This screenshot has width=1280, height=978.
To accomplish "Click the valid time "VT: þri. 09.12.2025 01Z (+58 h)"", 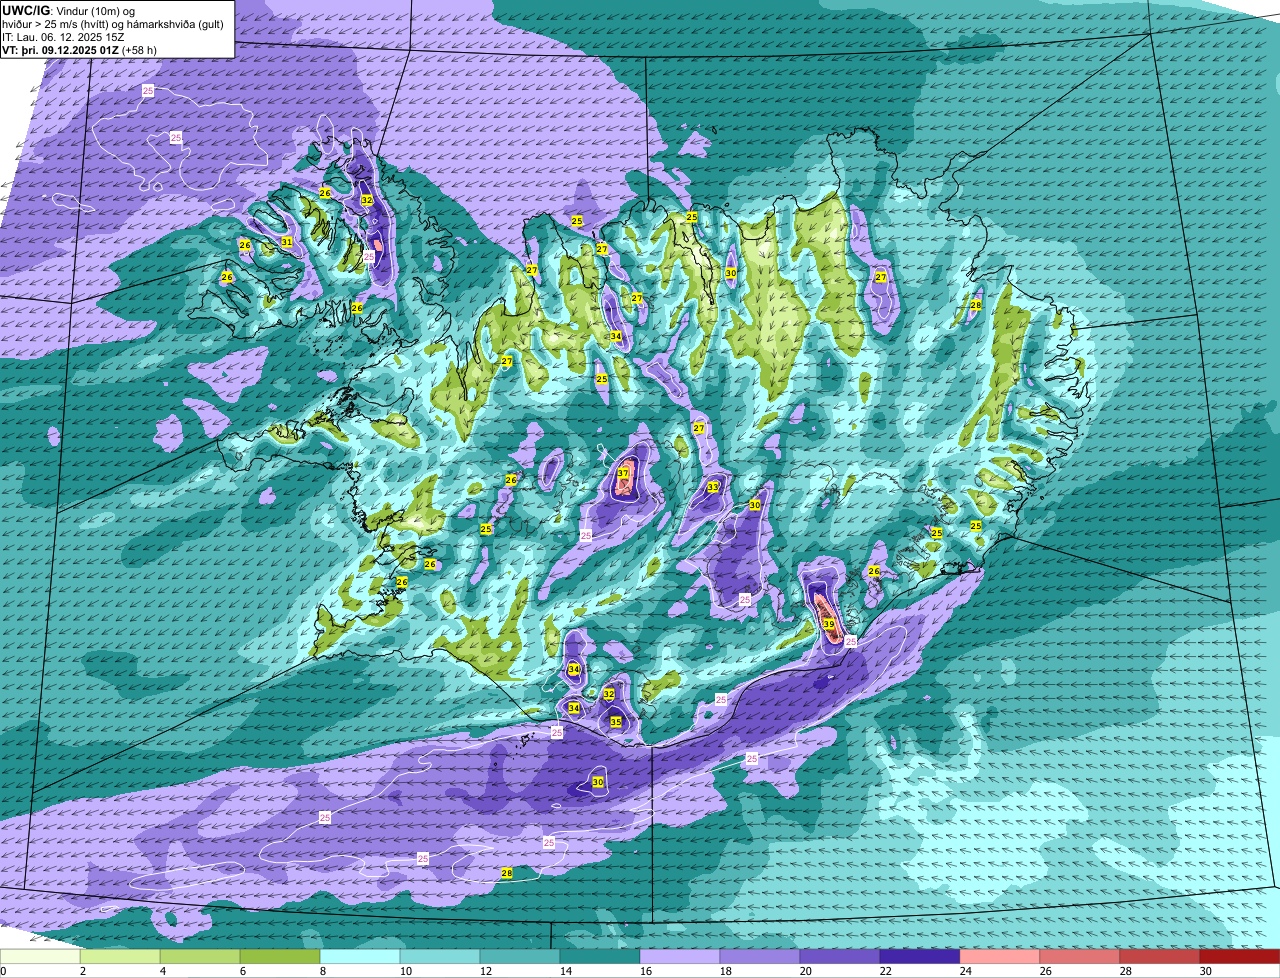I will [x=79, y=50].
